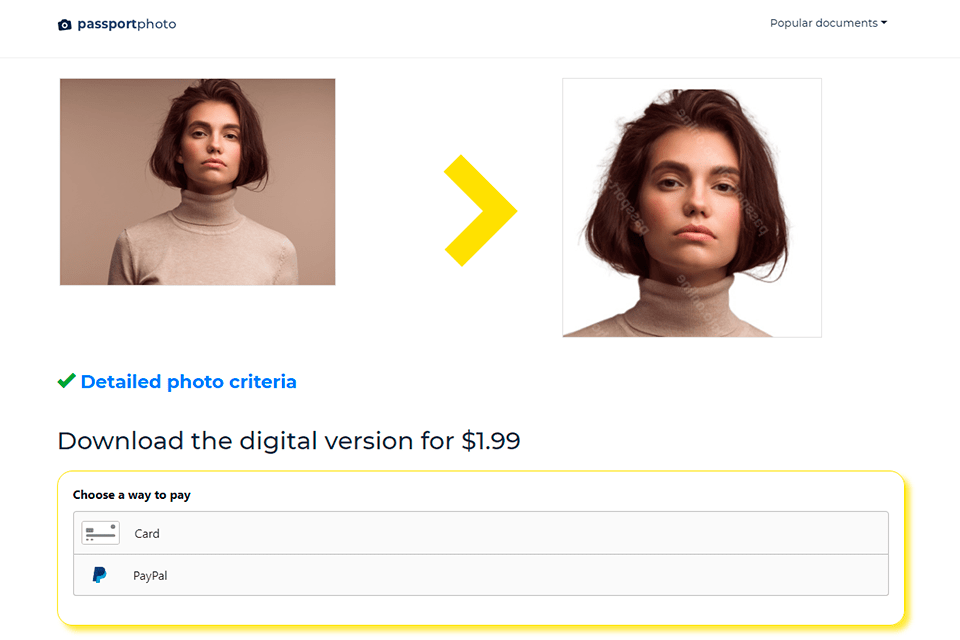Click the PayPal logo icon
The width and height of the screenshot is (960, 640).
point(99,575)
